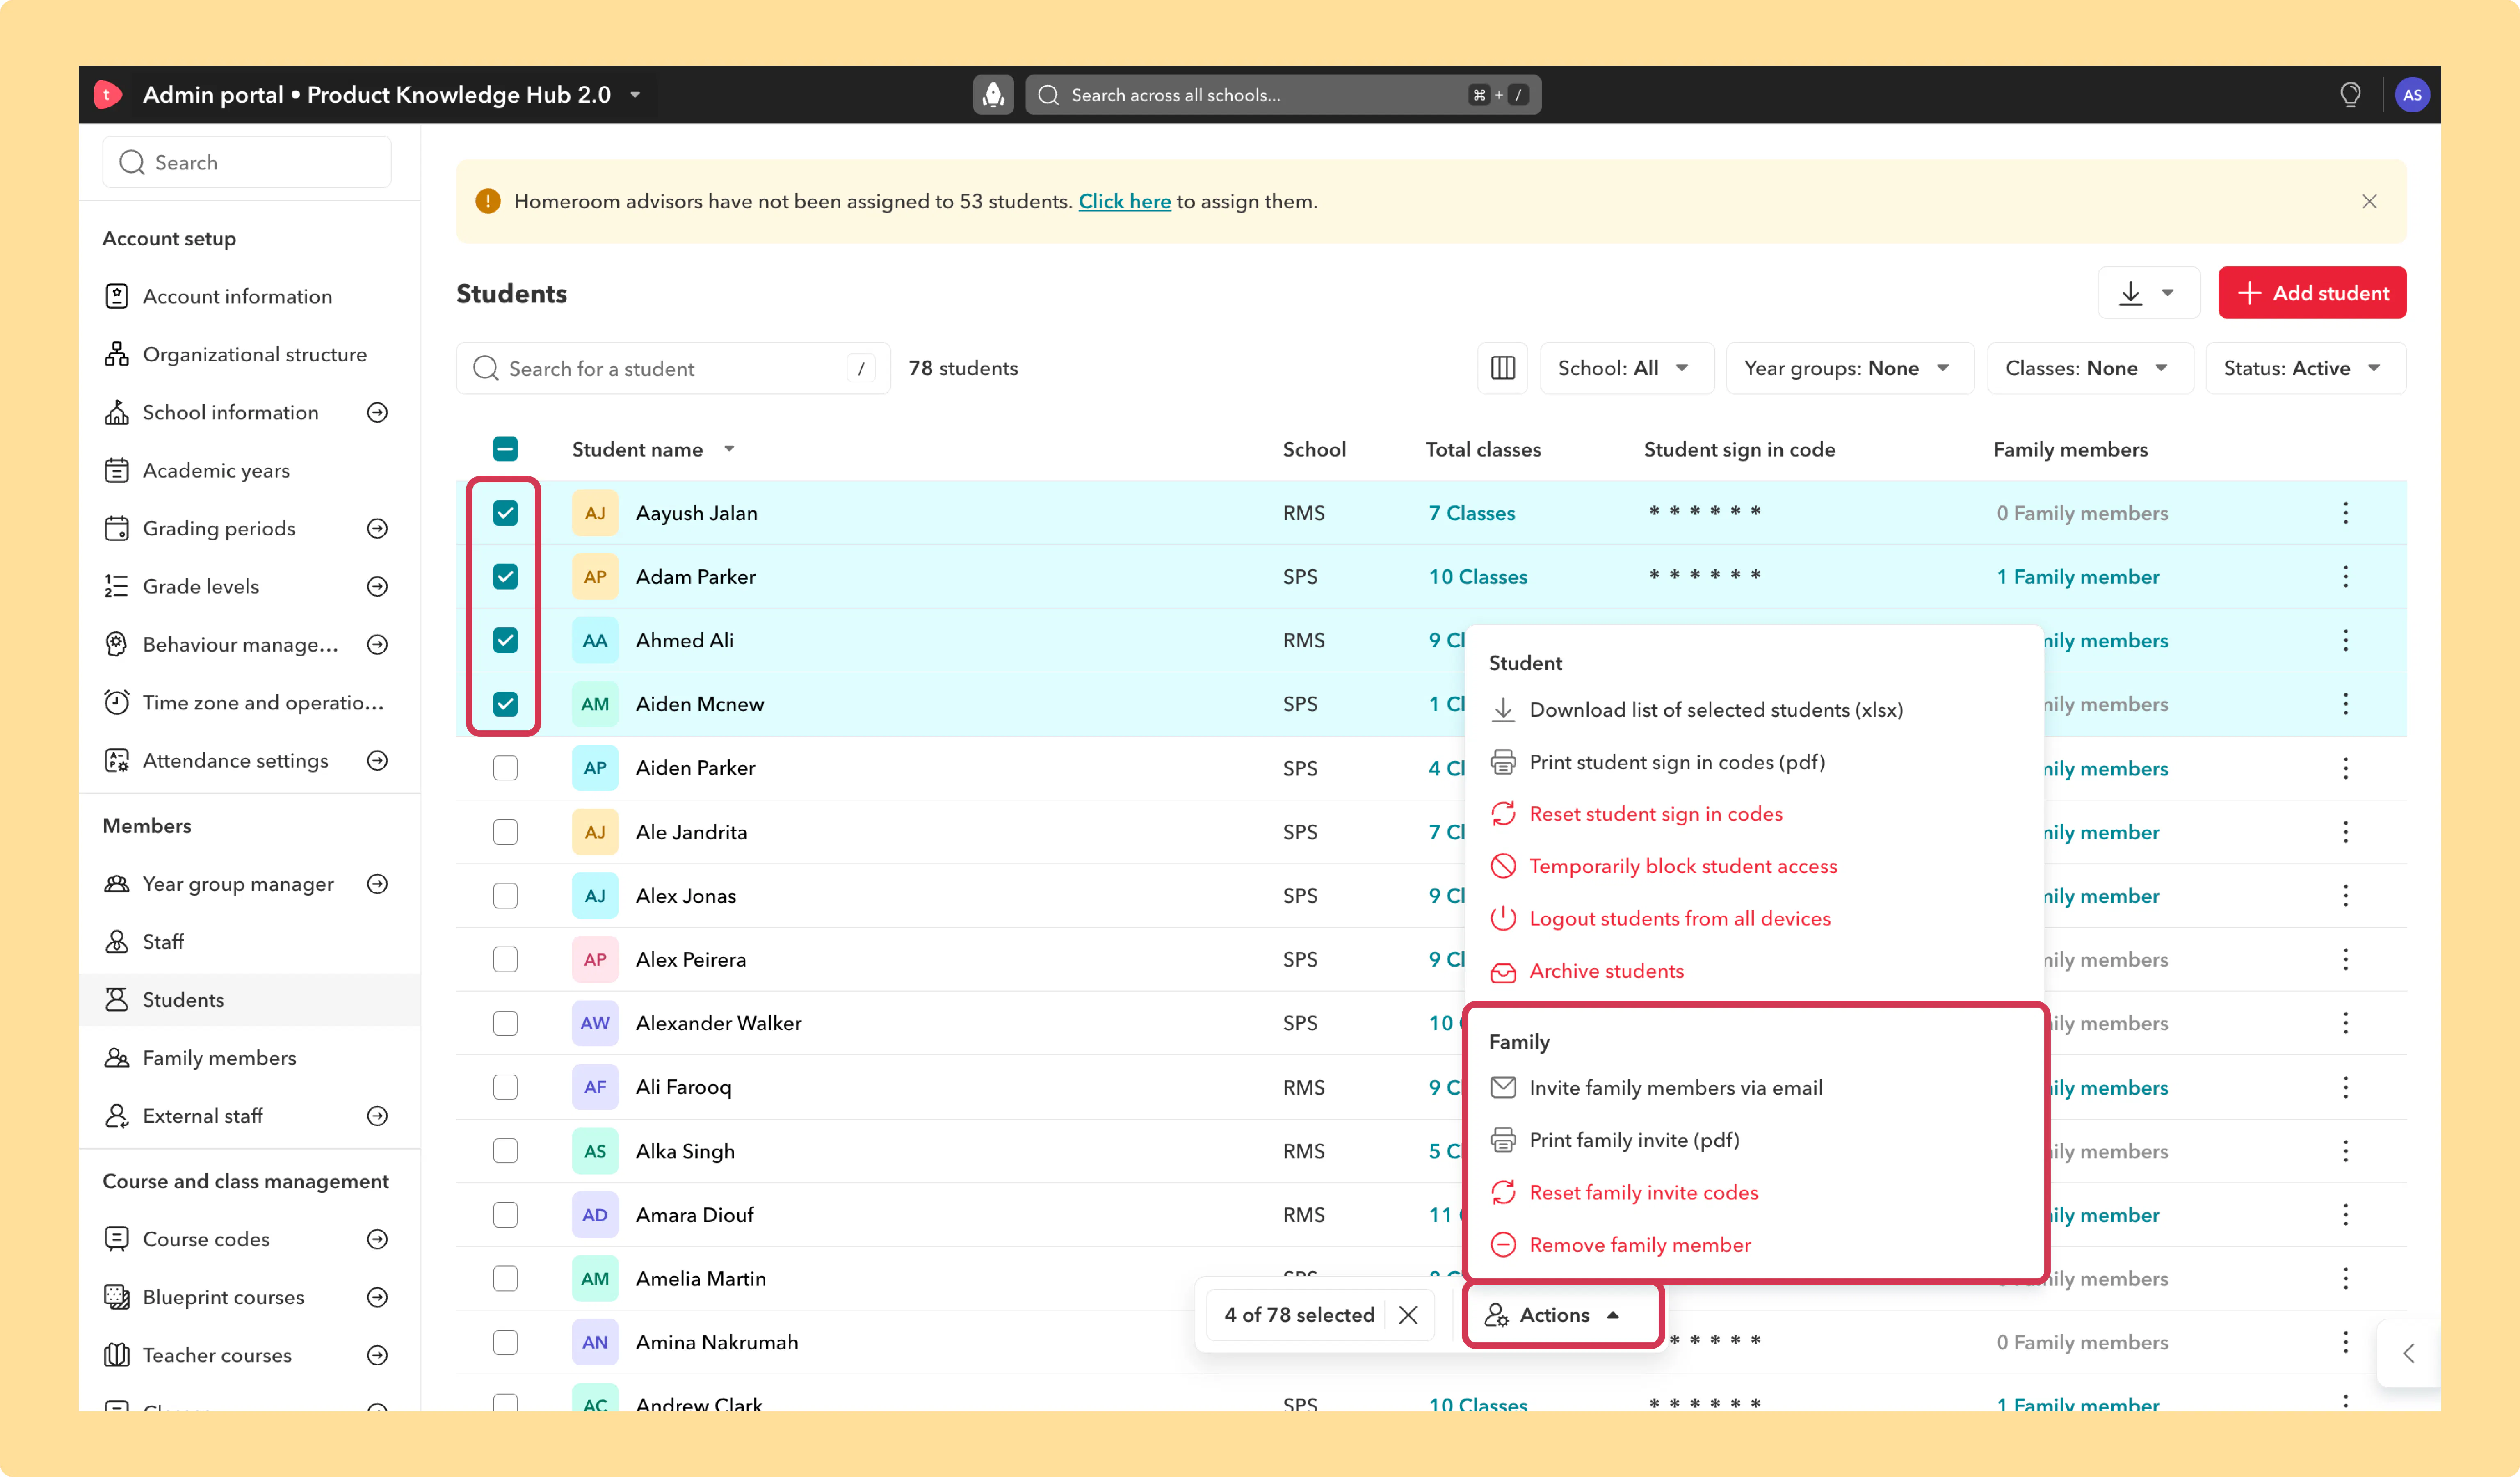Screen dimensions: 2520x1477
Task: Select Ale Jandrita's checkbox
Action: pos(505,832)
